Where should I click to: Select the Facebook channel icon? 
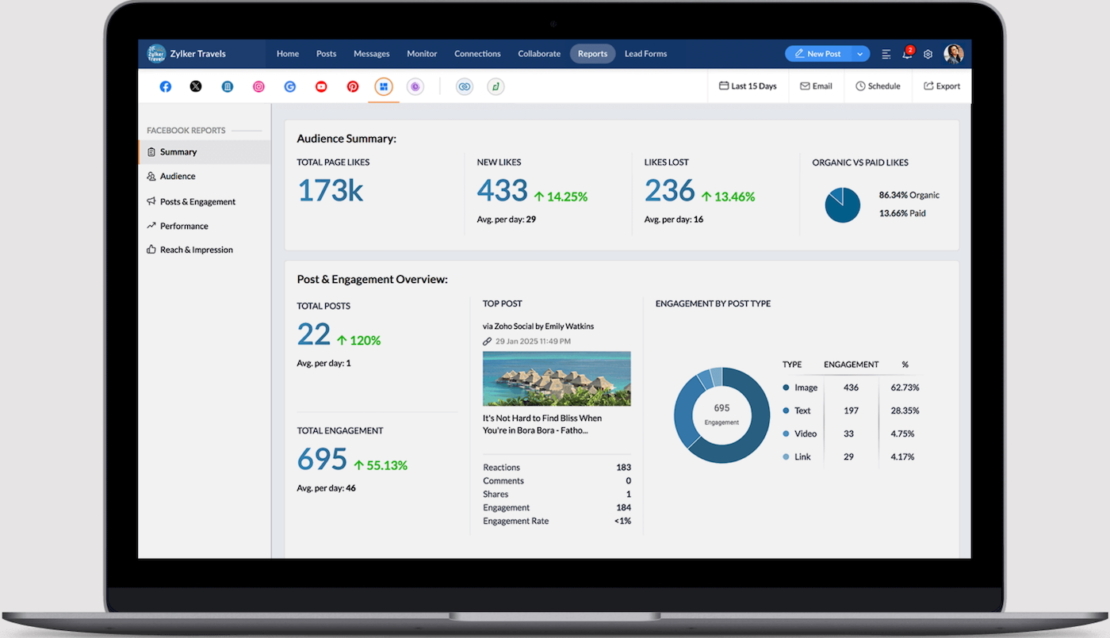165,86
